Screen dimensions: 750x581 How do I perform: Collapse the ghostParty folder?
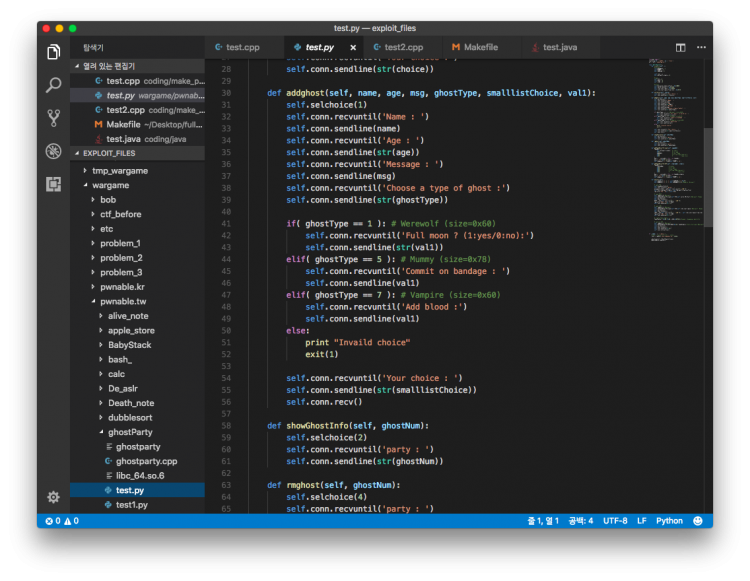pyautogui.click(x=126, y=432)
